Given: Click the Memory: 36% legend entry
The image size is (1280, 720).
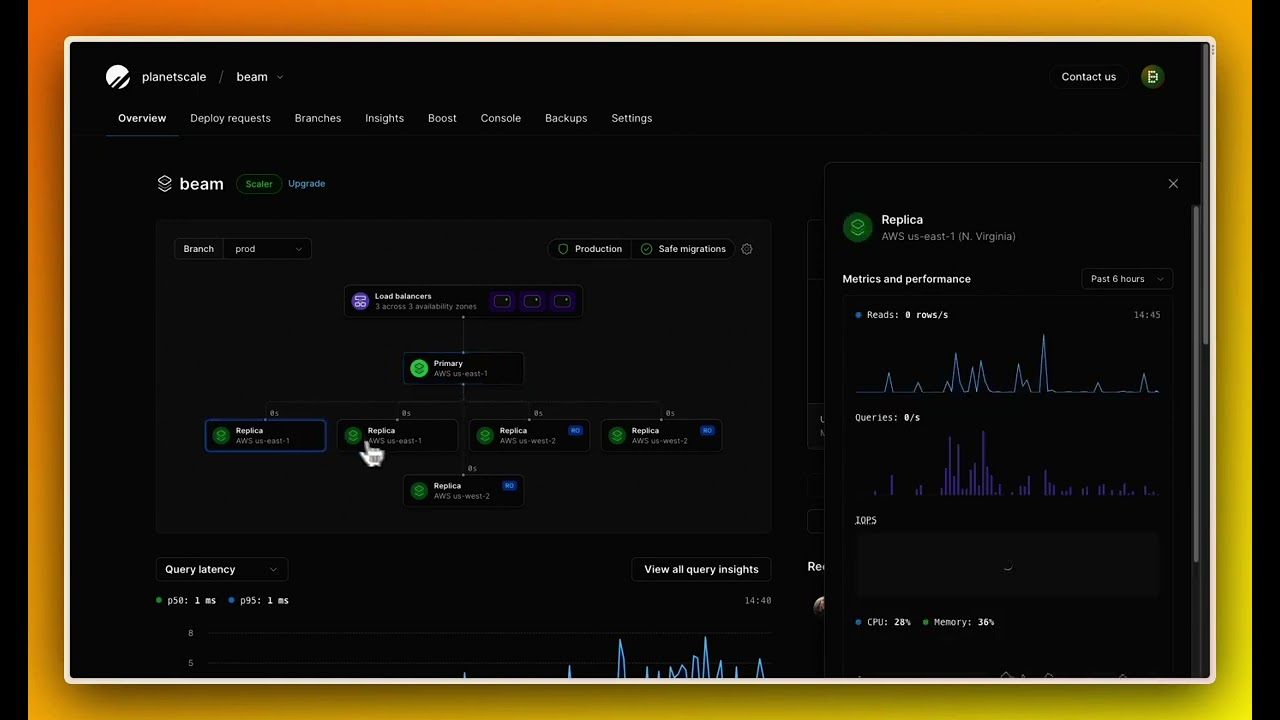Looking at the screenshot, I should point(958,622).
